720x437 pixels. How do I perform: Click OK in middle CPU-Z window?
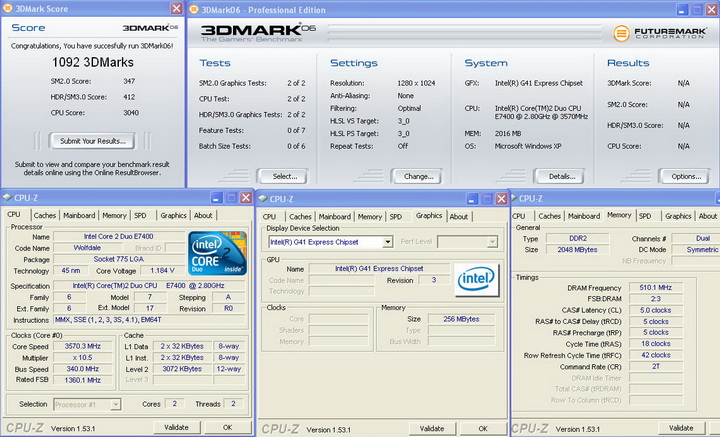(x=483, y=428)
